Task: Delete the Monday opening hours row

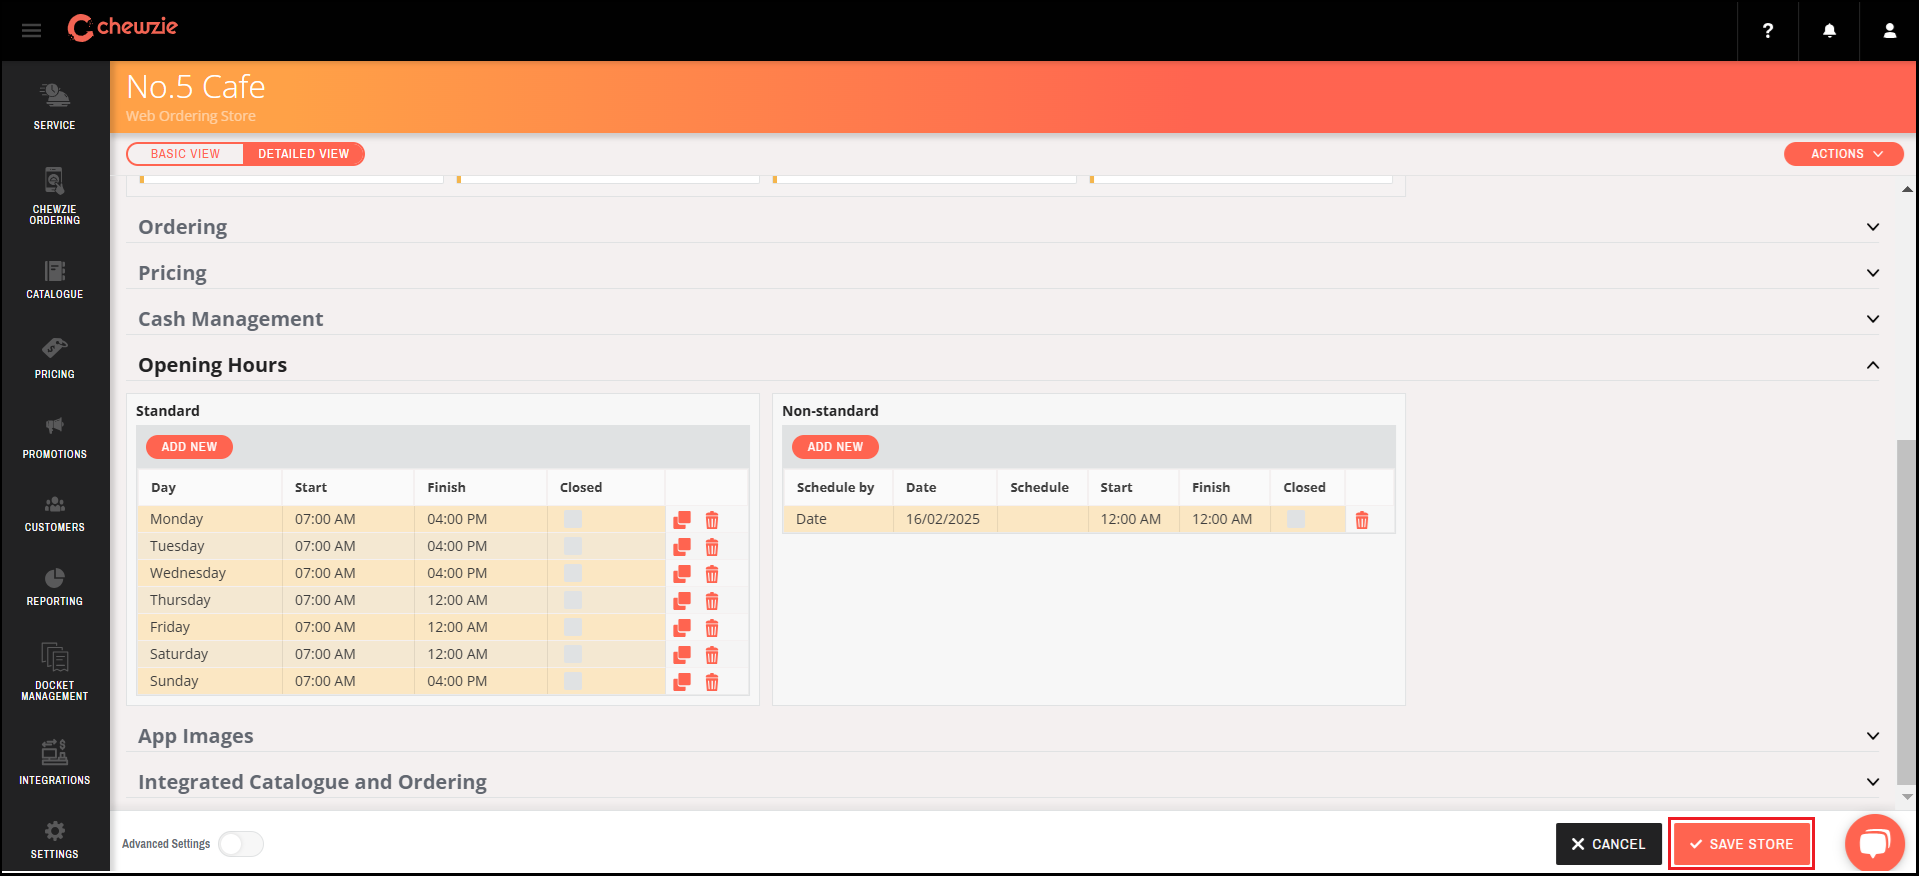Action: coord(712,520)
